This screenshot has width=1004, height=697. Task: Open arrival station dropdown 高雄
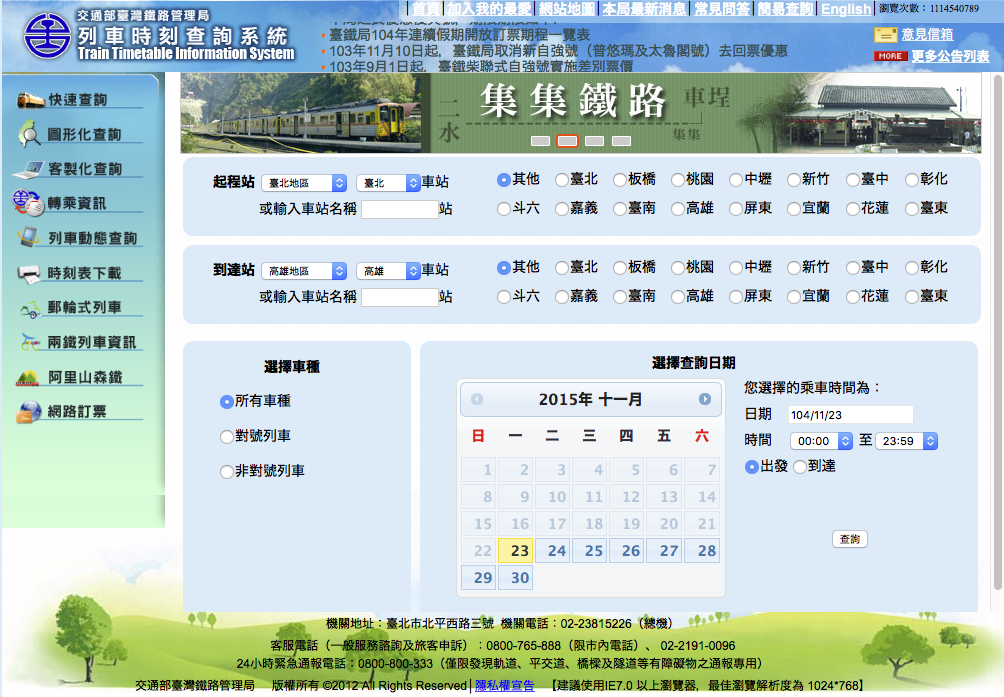coord(388,271)
